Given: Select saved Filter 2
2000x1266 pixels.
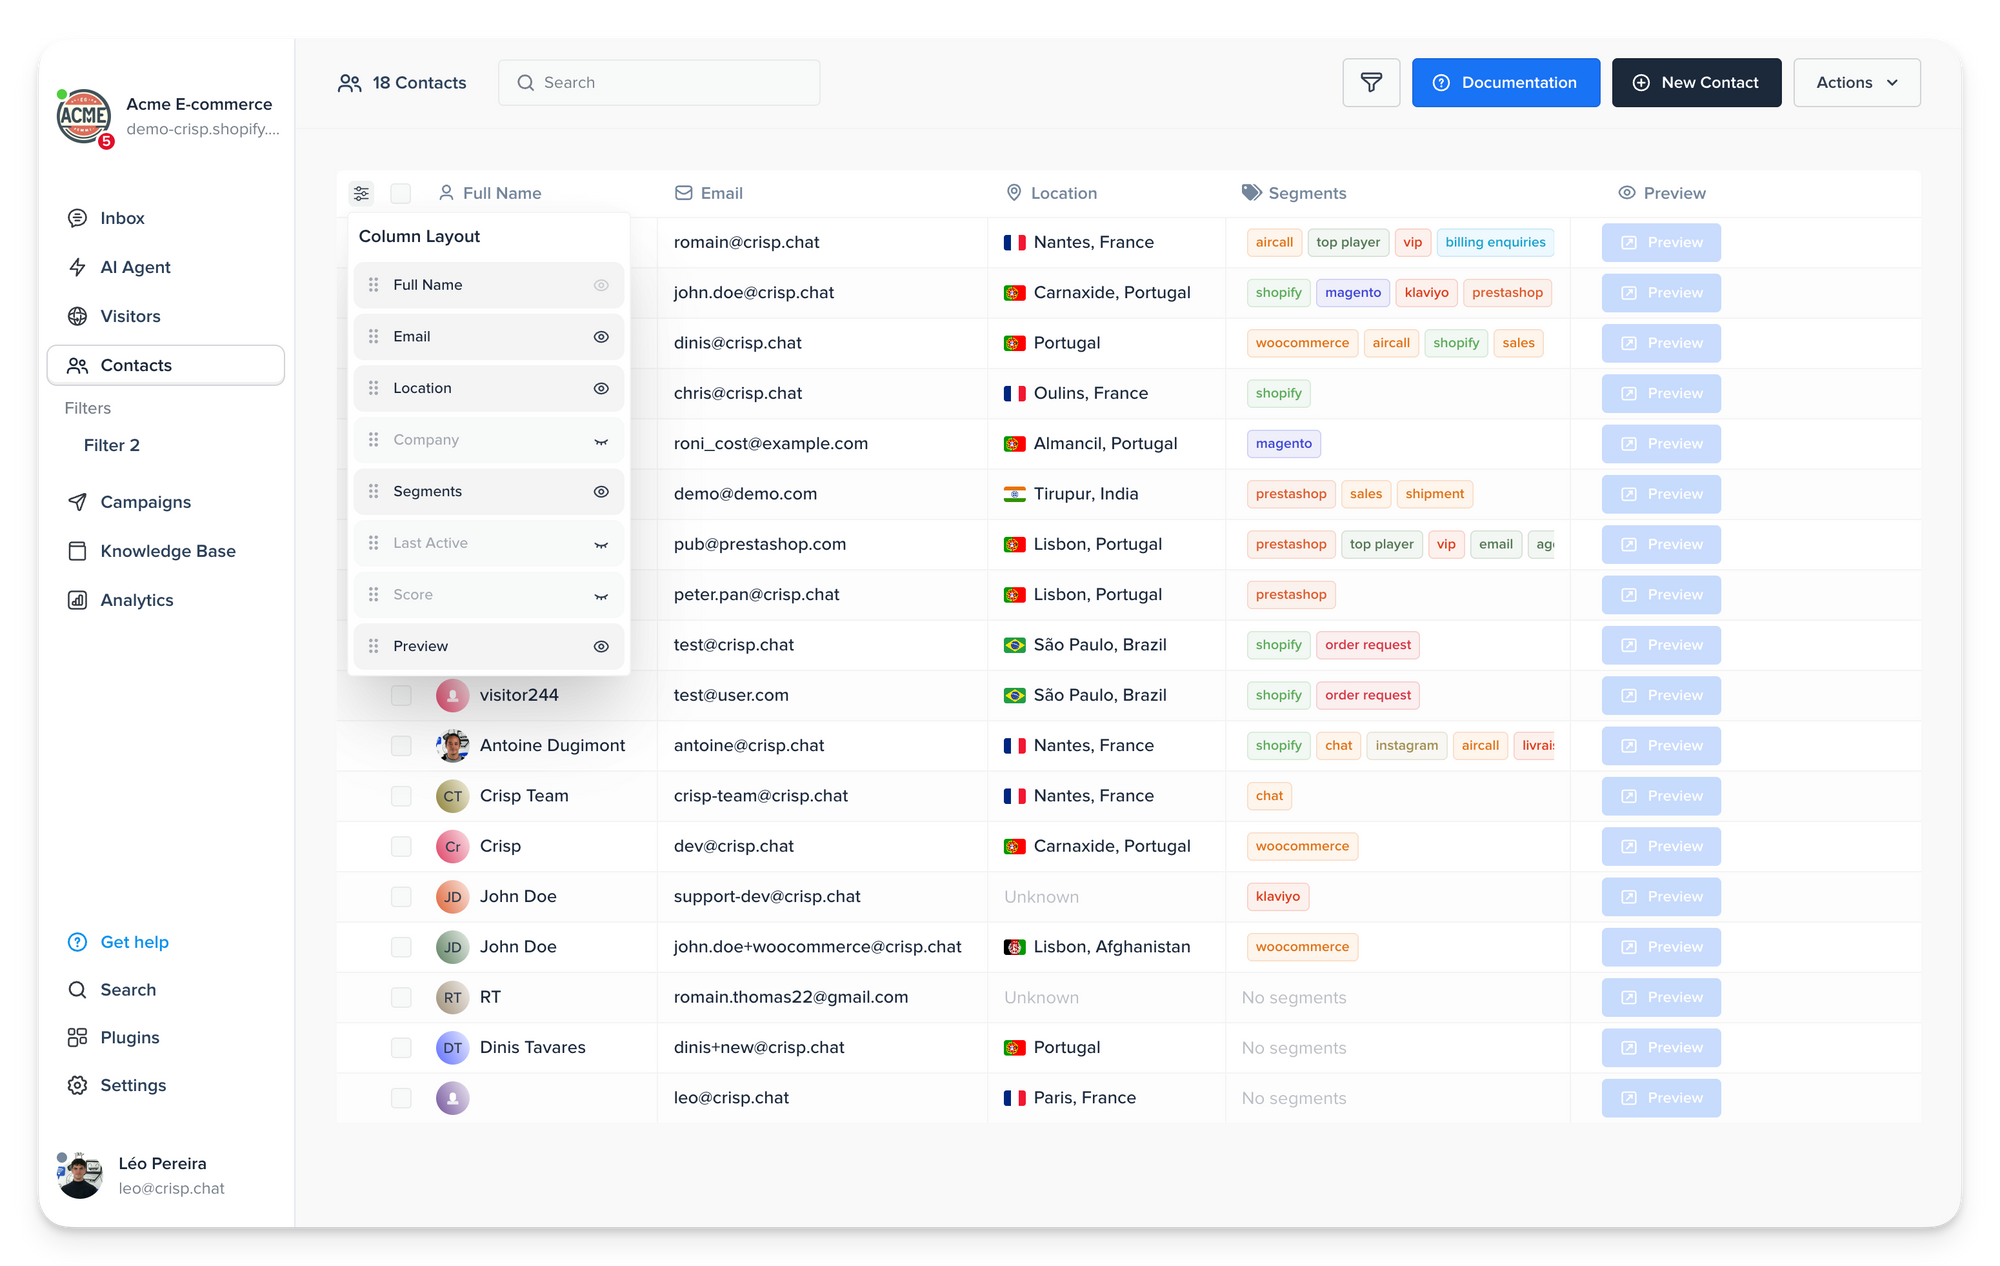Looking at the screenshot, I should 112,446.
